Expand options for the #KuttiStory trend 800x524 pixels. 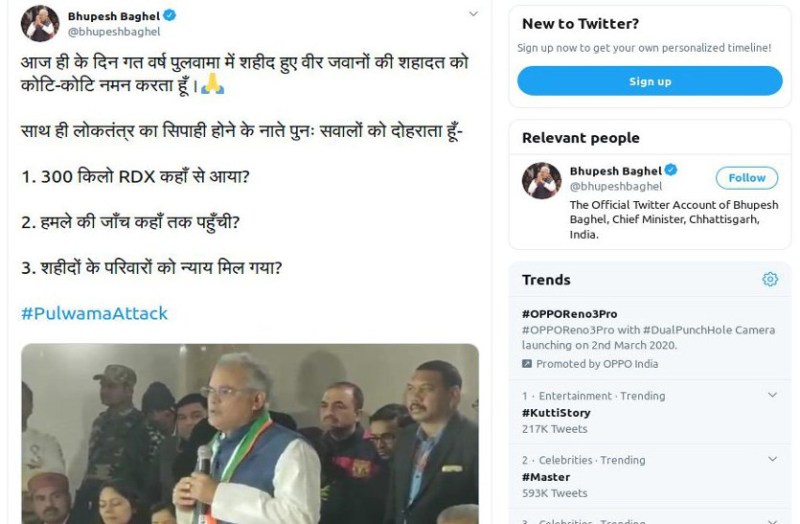772,396
